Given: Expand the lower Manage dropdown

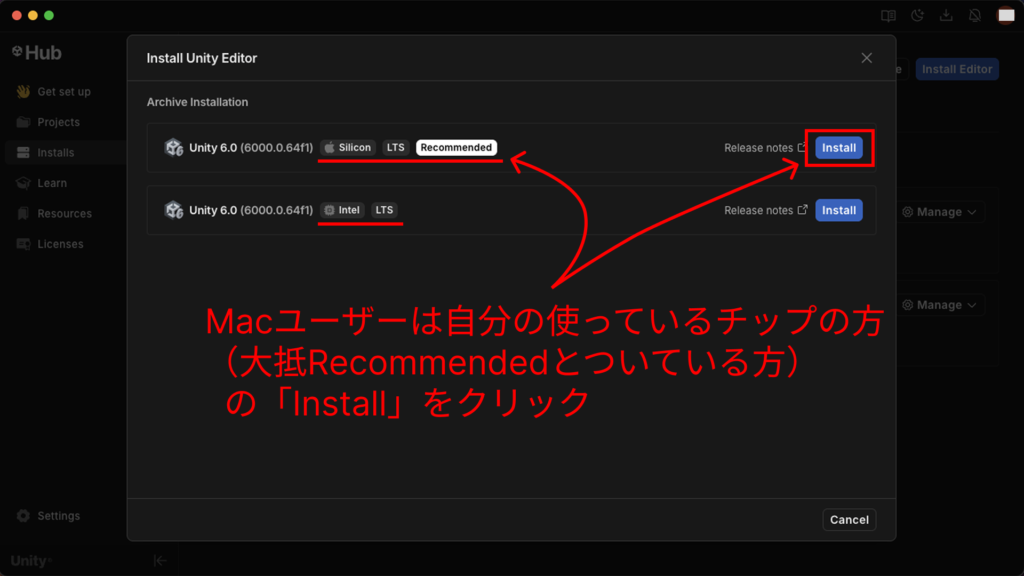Looking at the screenshot, I should (940, 305).
